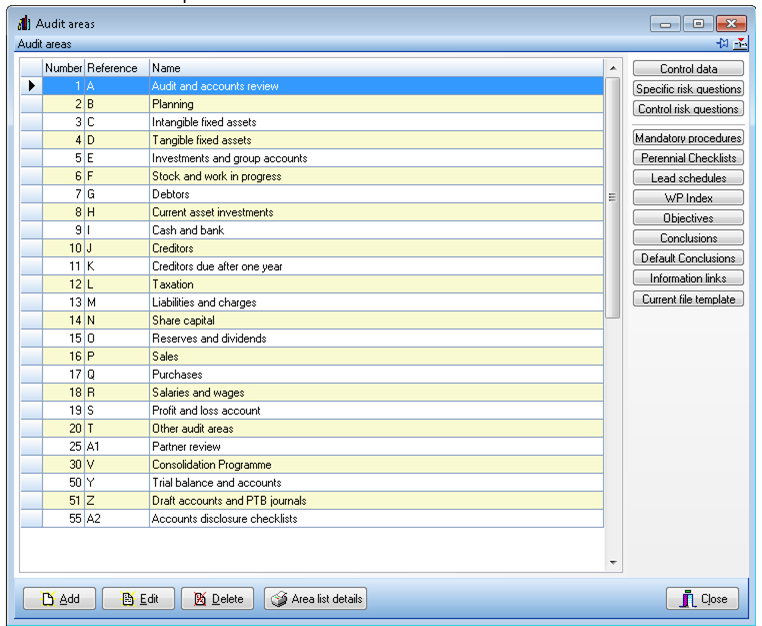Click the current-row arrow indicator for row 1

(32, 86)
